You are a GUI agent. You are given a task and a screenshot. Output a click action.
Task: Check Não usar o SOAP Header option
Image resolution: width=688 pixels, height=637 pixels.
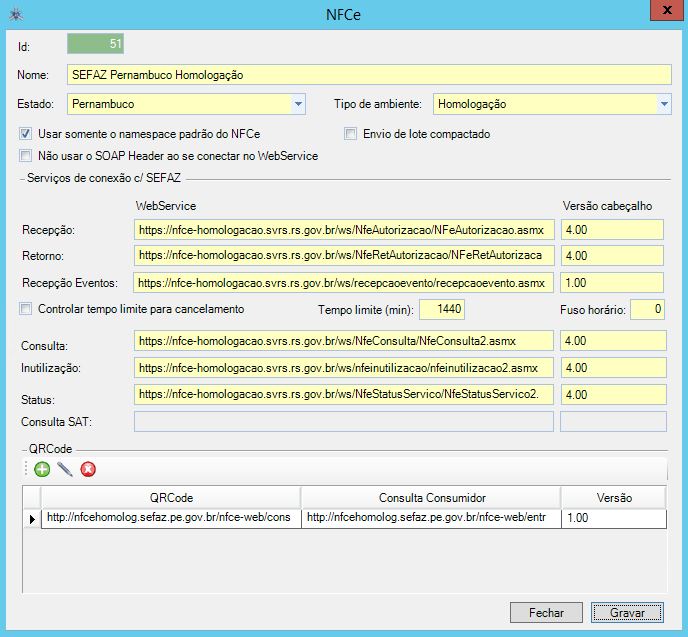tap(25, 155)
